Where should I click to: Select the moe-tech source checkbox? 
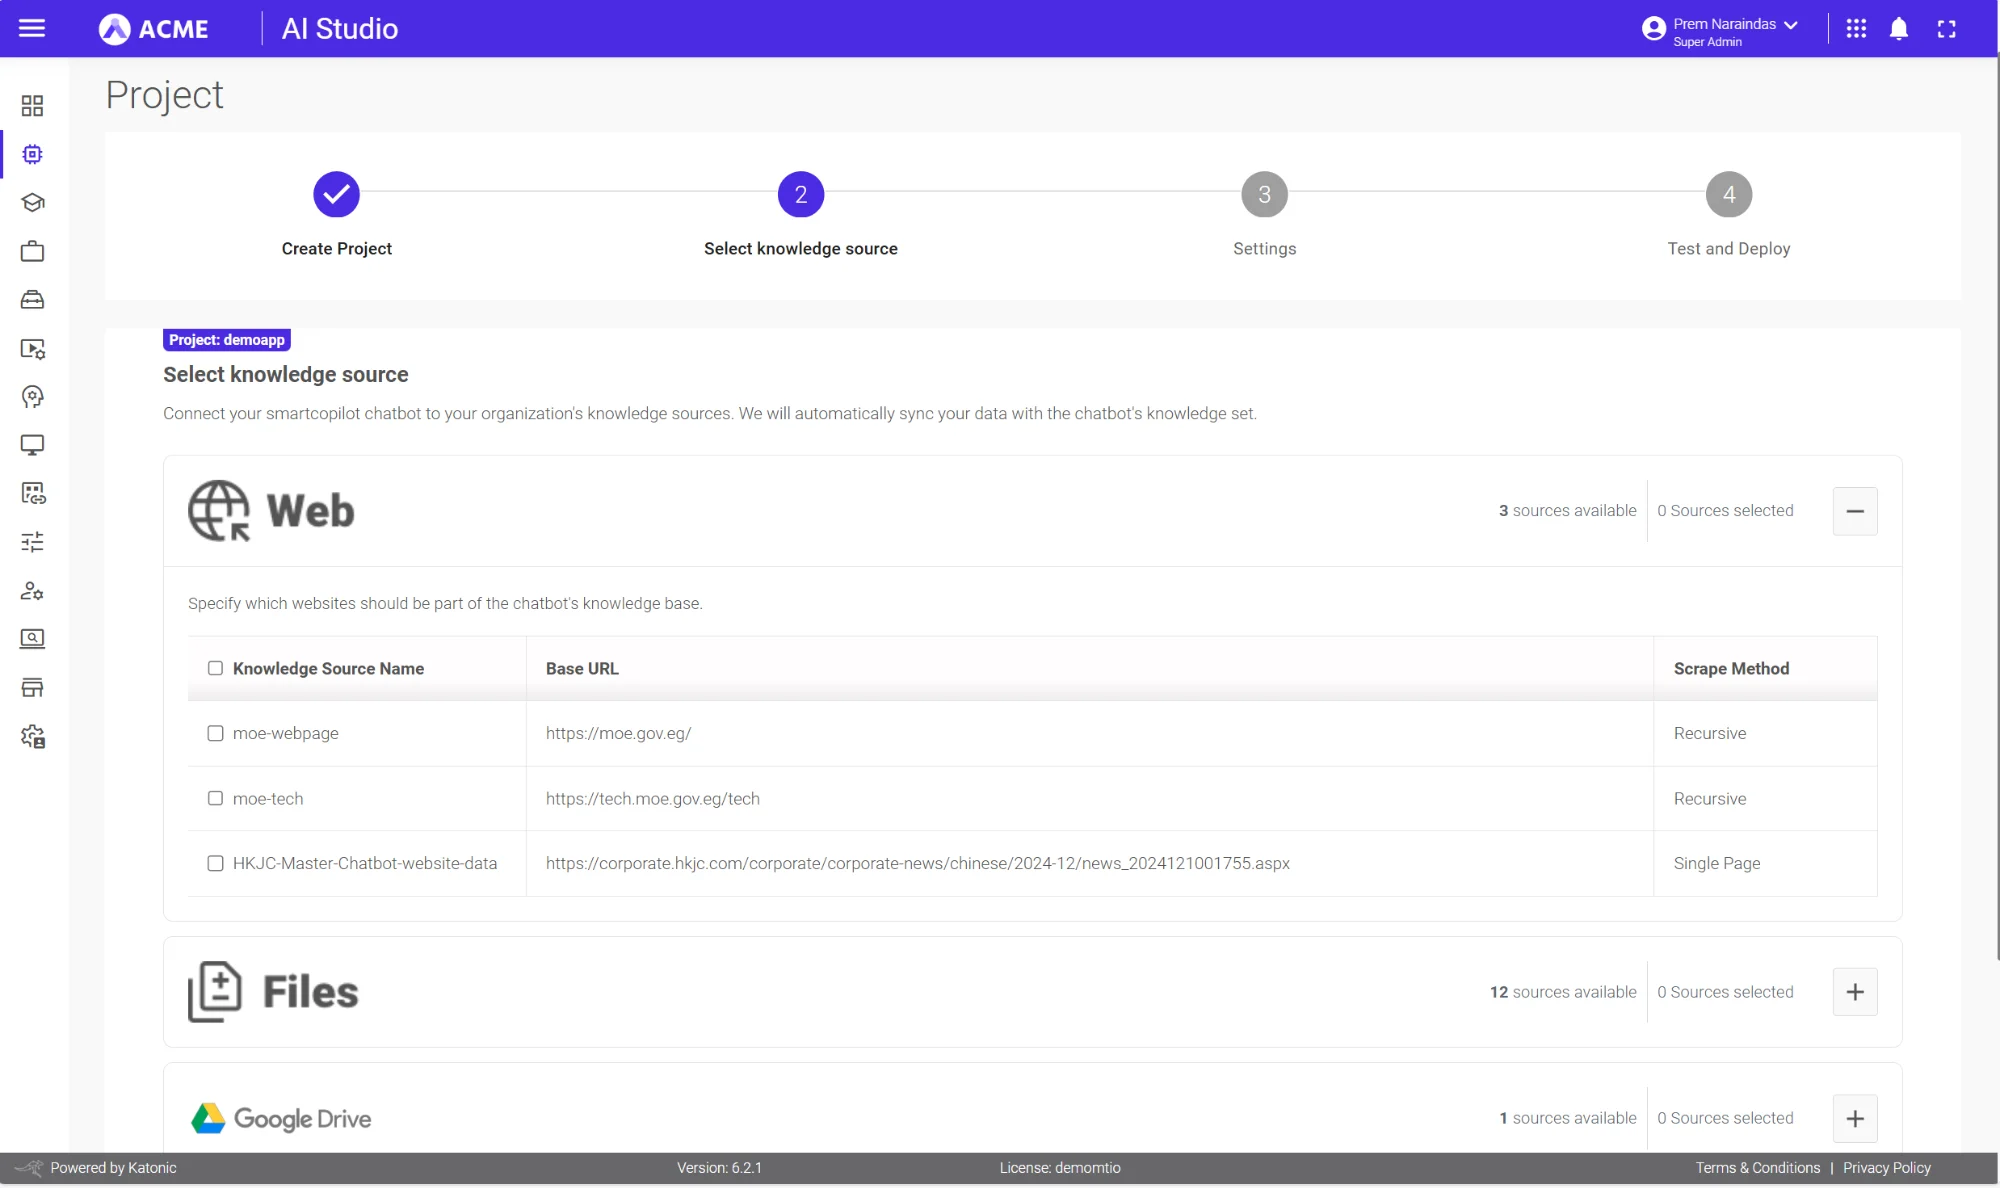pos(214,798)
